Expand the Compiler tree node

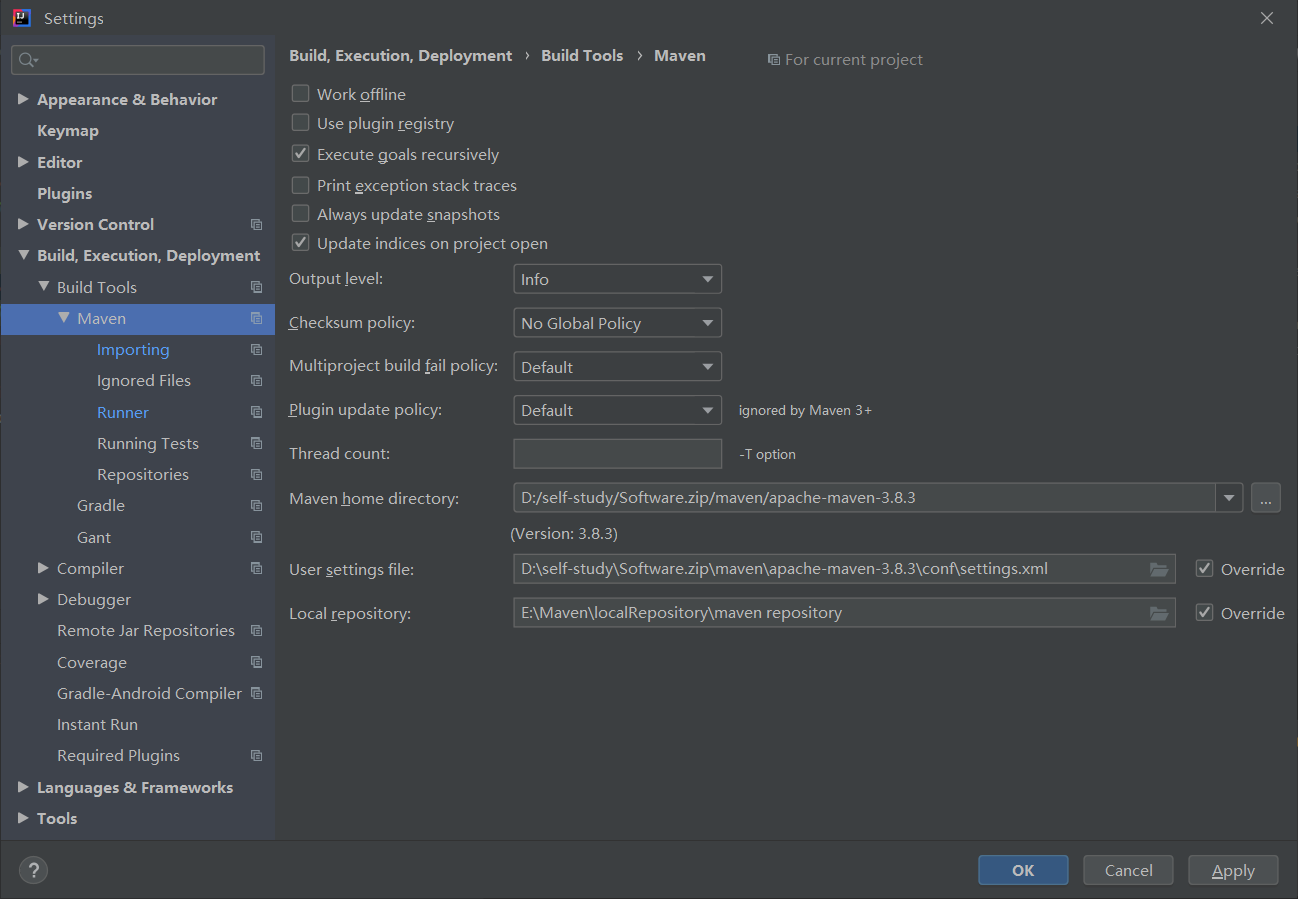point(43,568)
